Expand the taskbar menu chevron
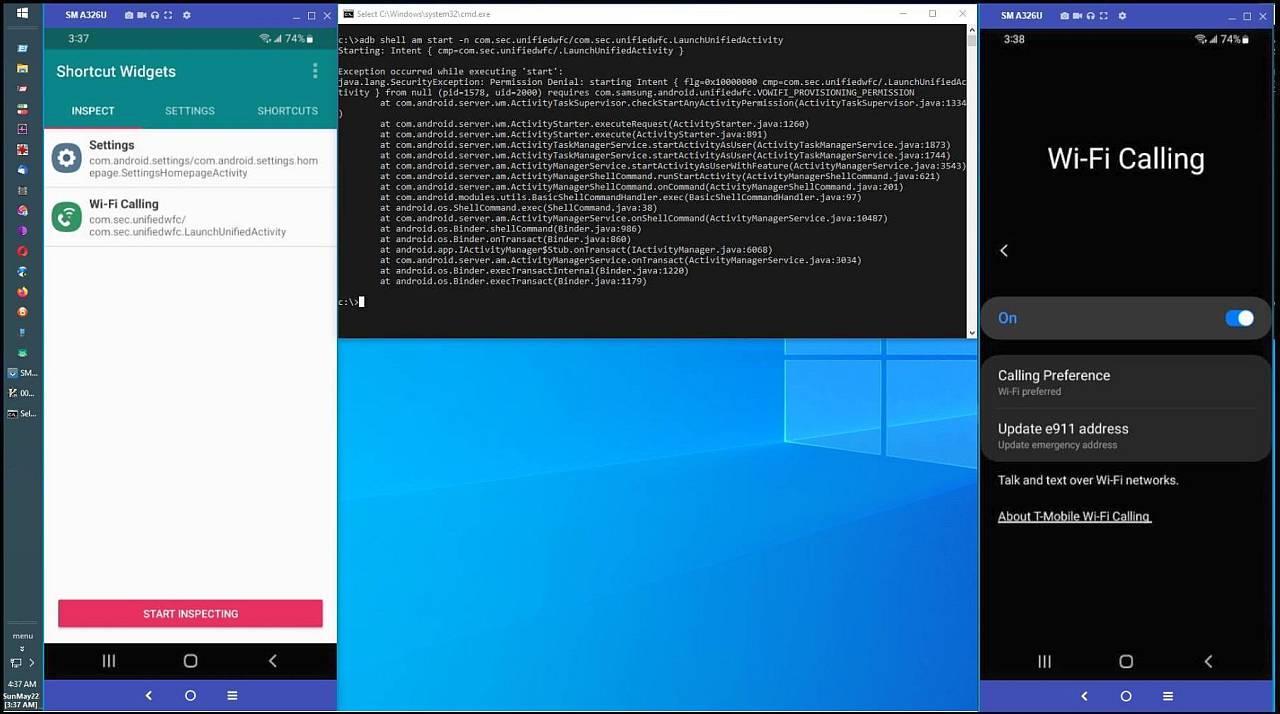 (22, 649)
